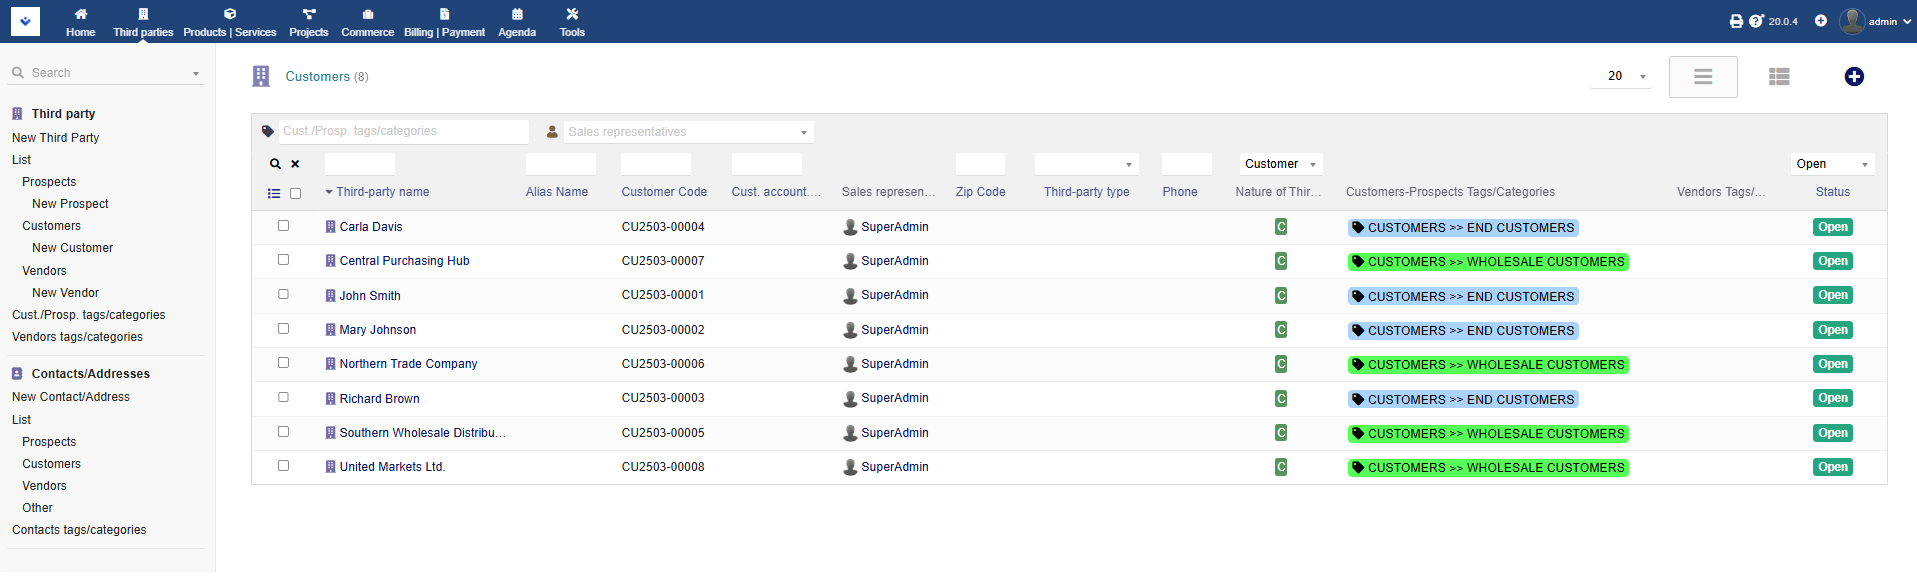
Task: Click the green WHOLESALE CUSTOMERS tag for United Markets
Action: [x=1487, y=468]
